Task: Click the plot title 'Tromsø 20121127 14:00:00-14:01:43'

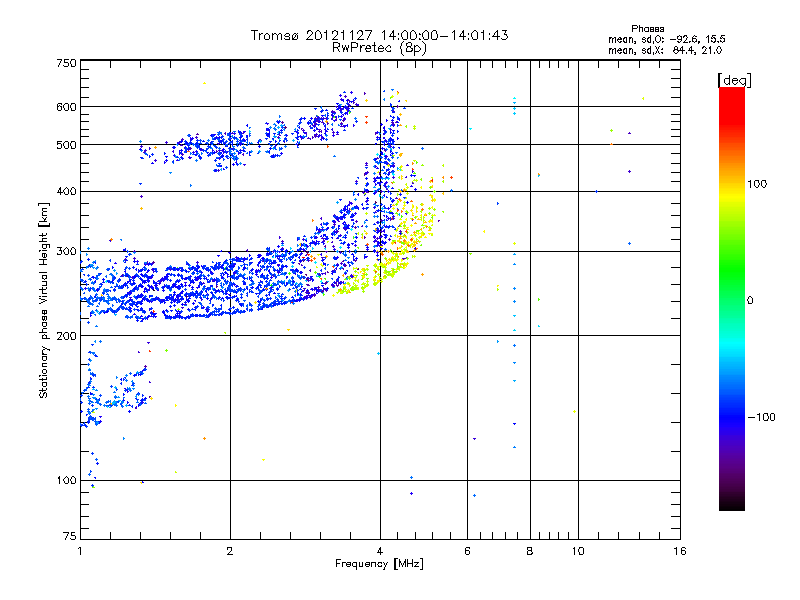Action: [x=380, y=35]
